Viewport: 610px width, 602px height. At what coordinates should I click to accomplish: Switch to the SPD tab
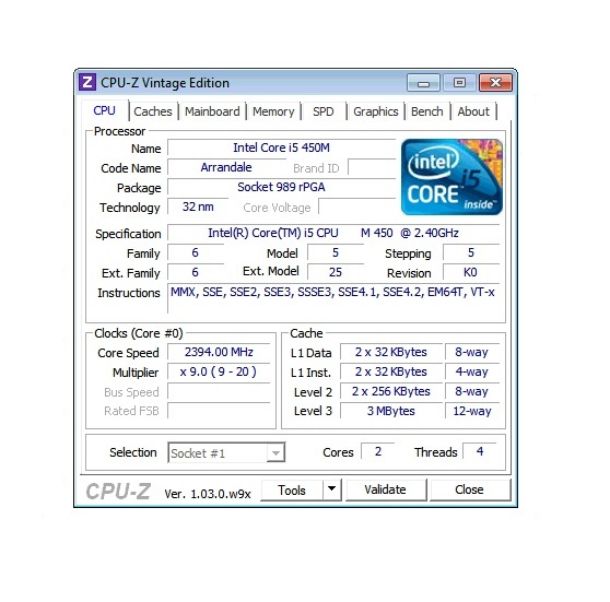tap(323, 112)
